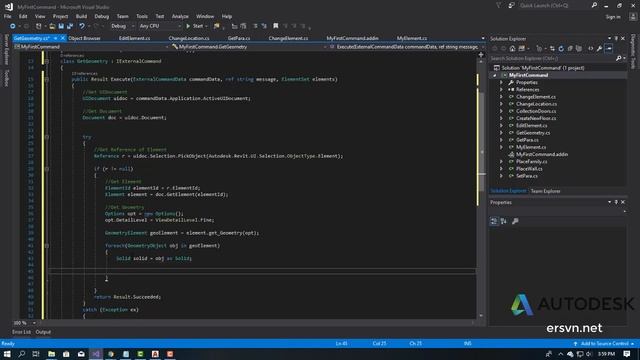Click Solution Explorer Collapse All icon

(x=570, y=49)
